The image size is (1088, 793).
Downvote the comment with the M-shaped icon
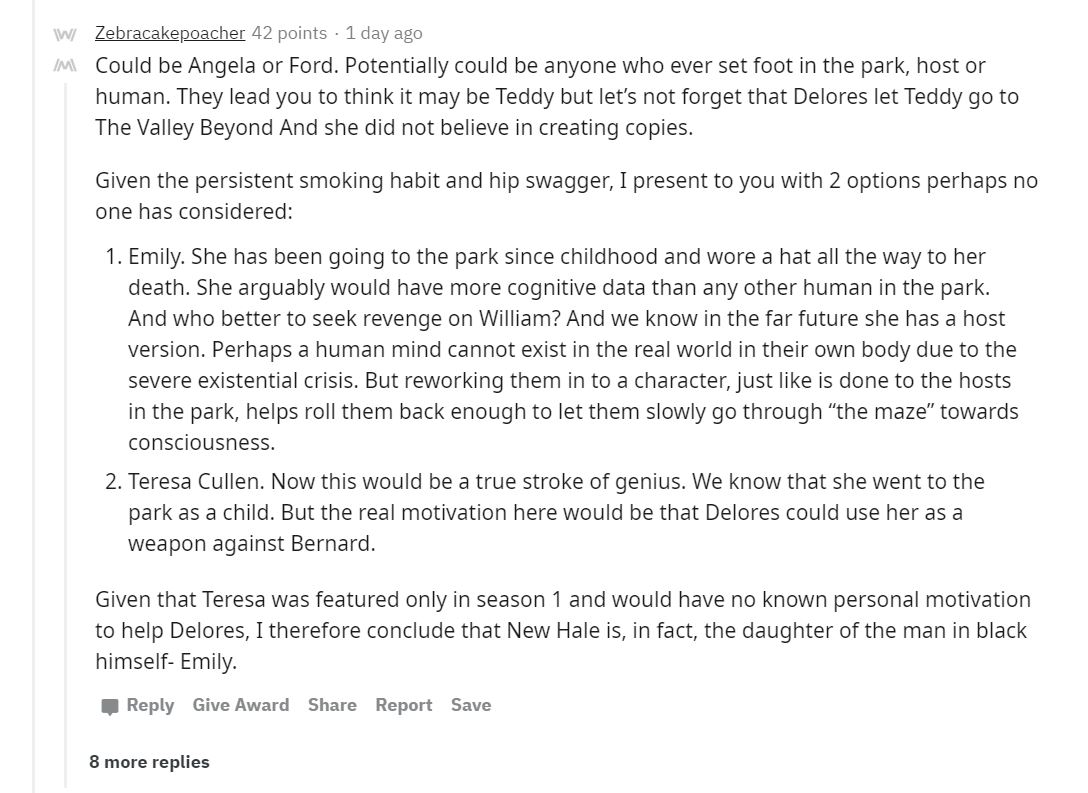point(64,66)
